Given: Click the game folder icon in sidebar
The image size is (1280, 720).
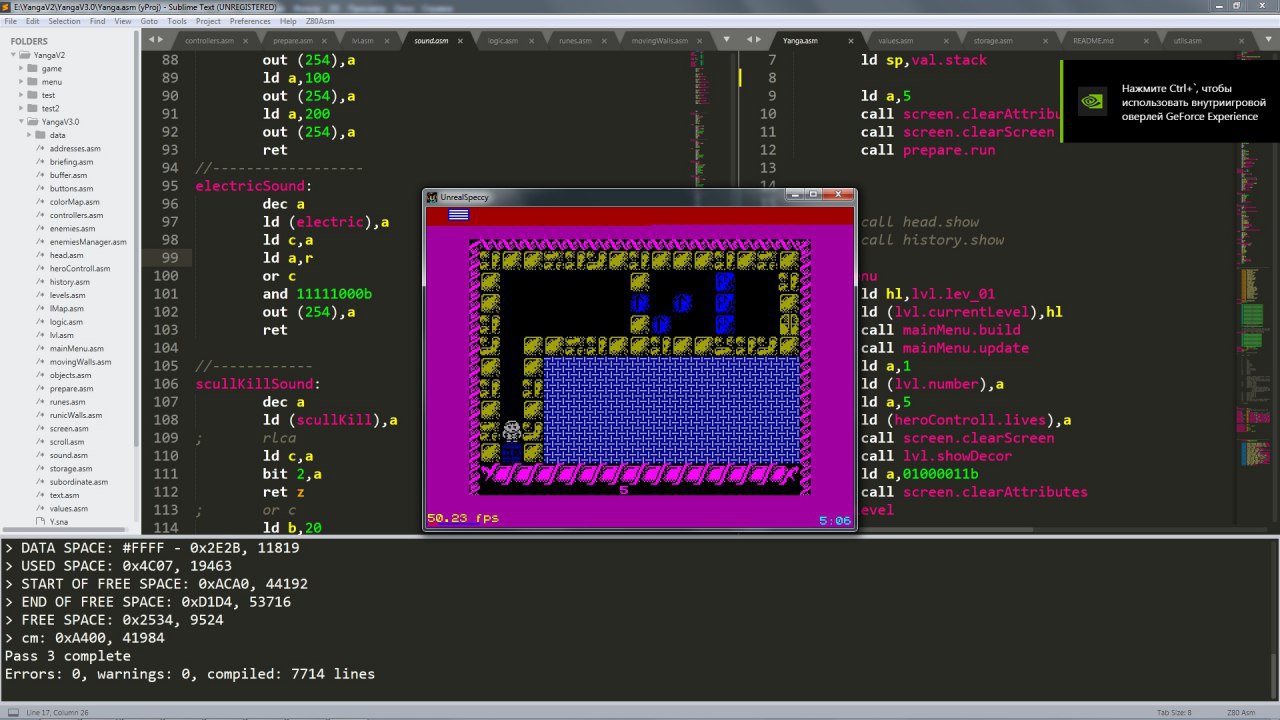Looking at the screenshot, I should click(x=32, y=69).
